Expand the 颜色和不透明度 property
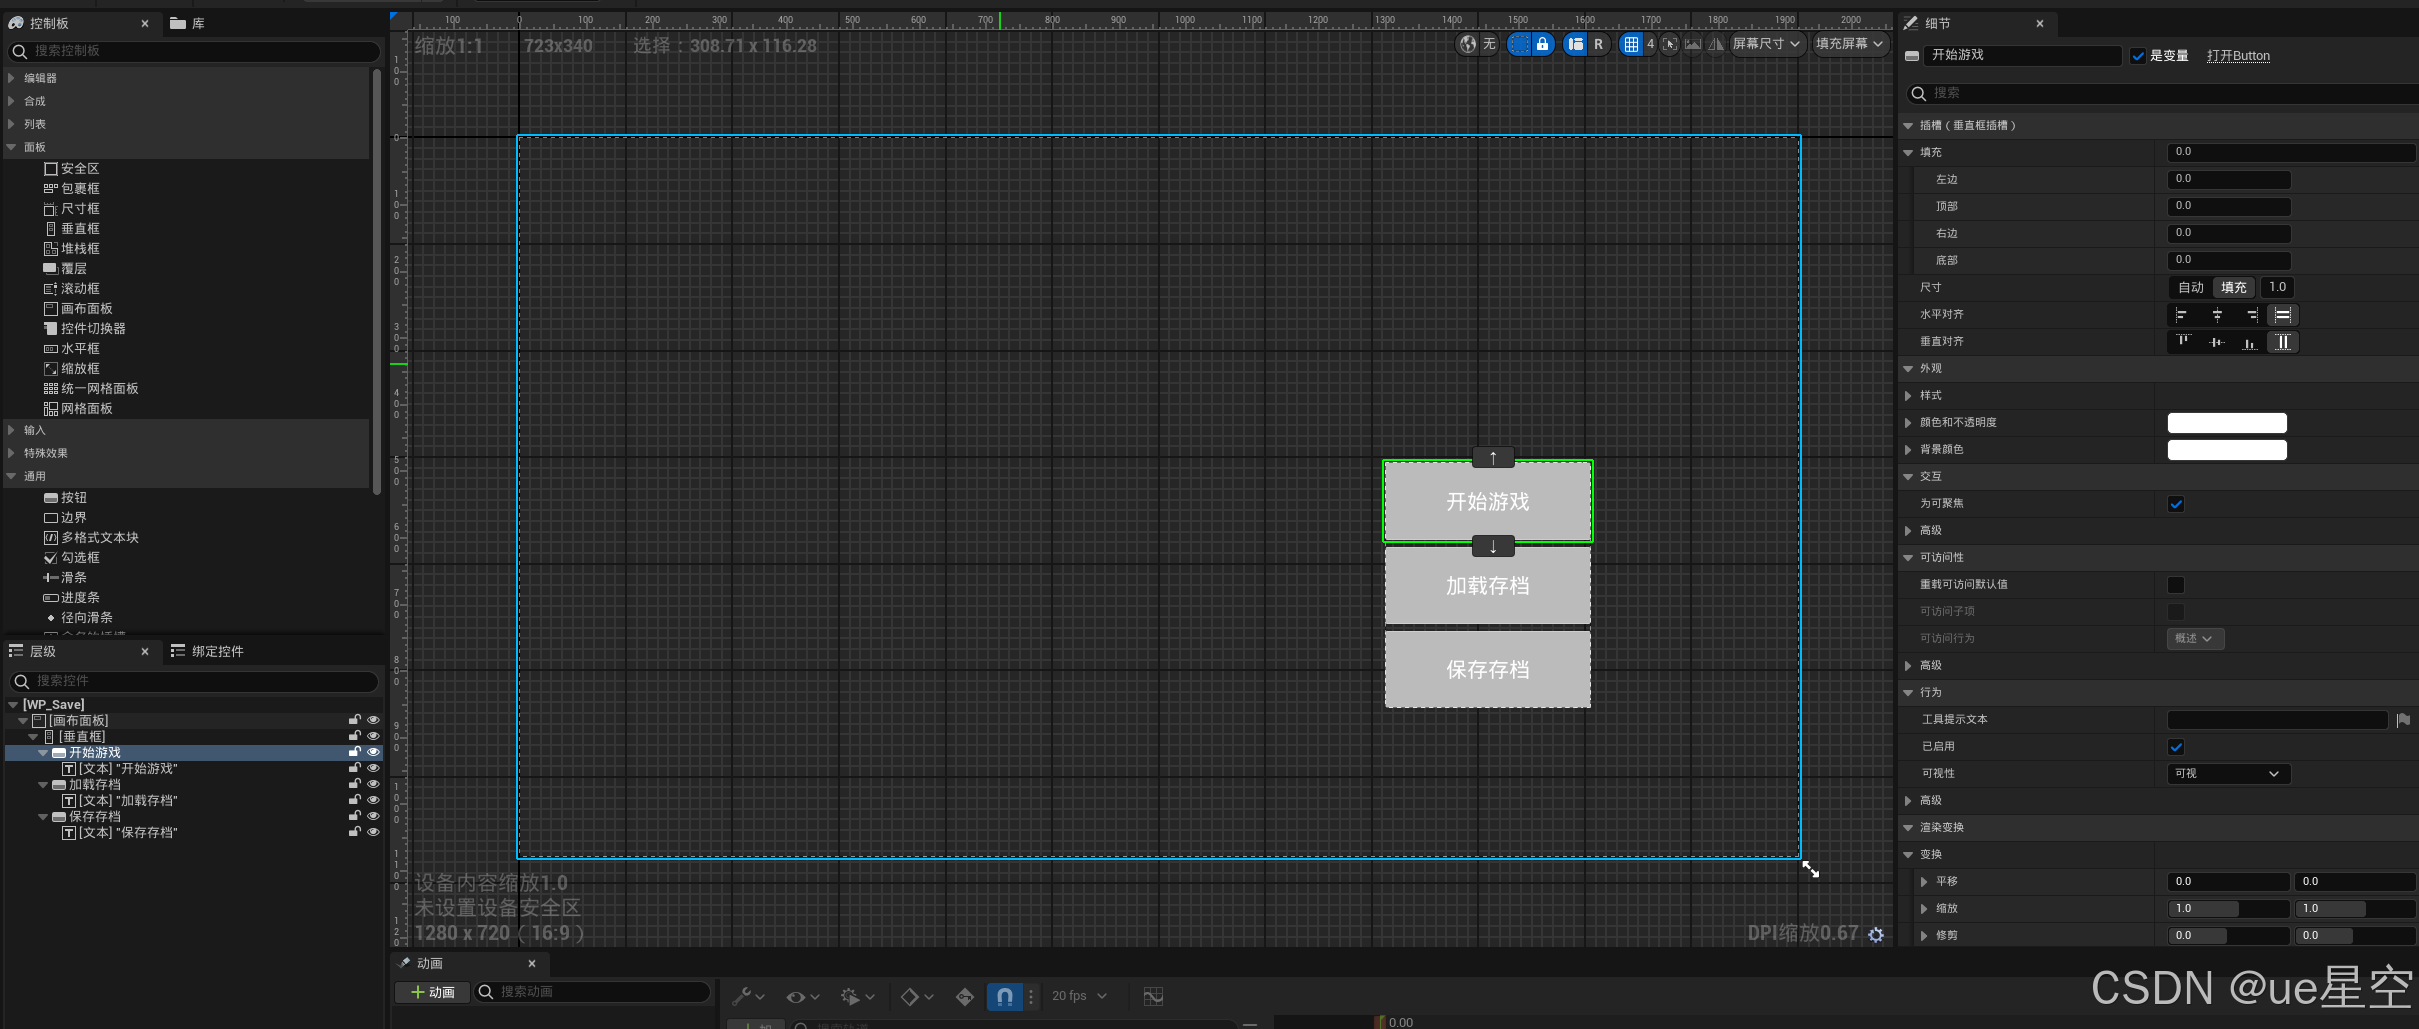Viewport: 2419px width, 1029px height. click(x=1909, y=423)
